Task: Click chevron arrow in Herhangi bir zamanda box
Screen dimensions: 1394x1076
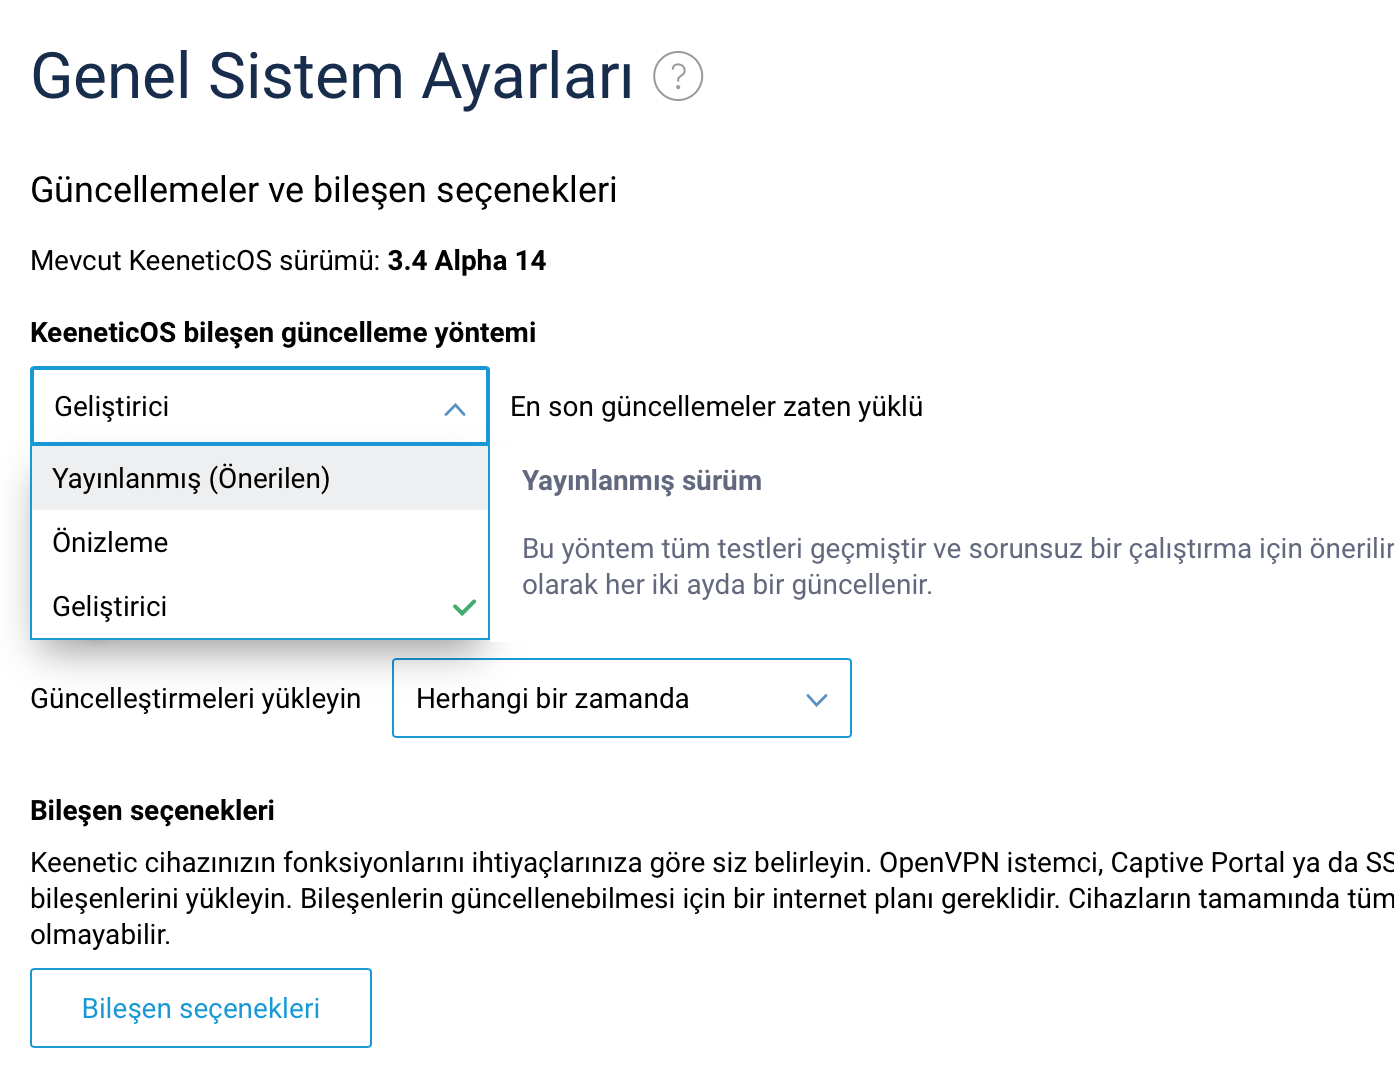Action: (817, 700)
